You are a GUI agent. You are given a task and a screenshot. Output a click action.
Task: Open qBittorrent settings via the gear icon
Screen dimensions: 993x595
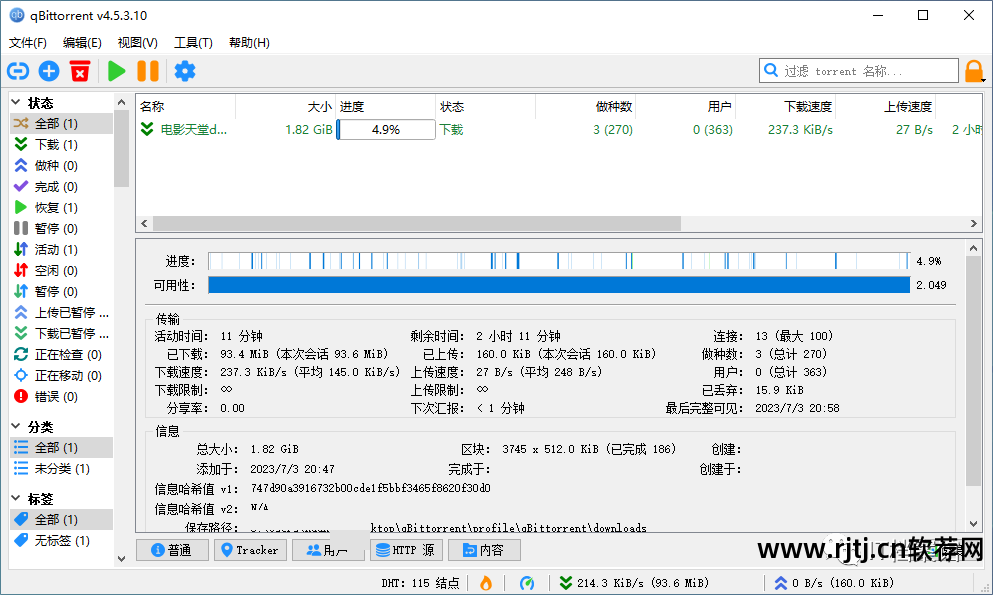185,70
